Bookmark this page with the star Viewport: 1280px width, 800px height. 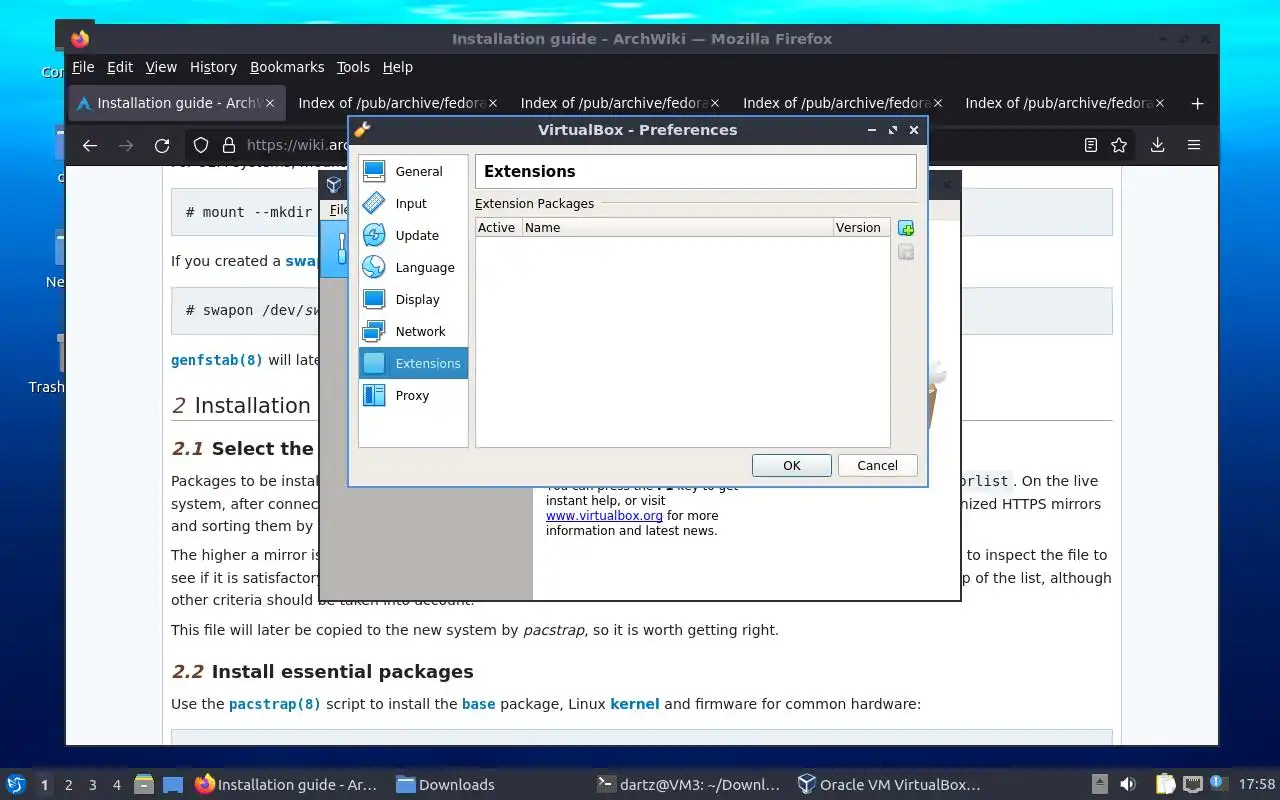coord(1119,145)
